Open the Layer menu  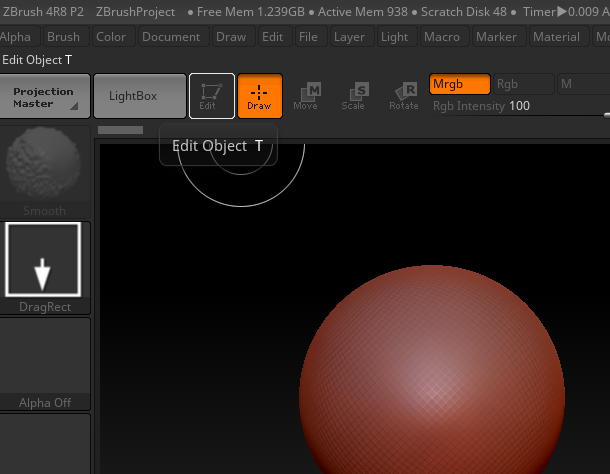point(352,37)
